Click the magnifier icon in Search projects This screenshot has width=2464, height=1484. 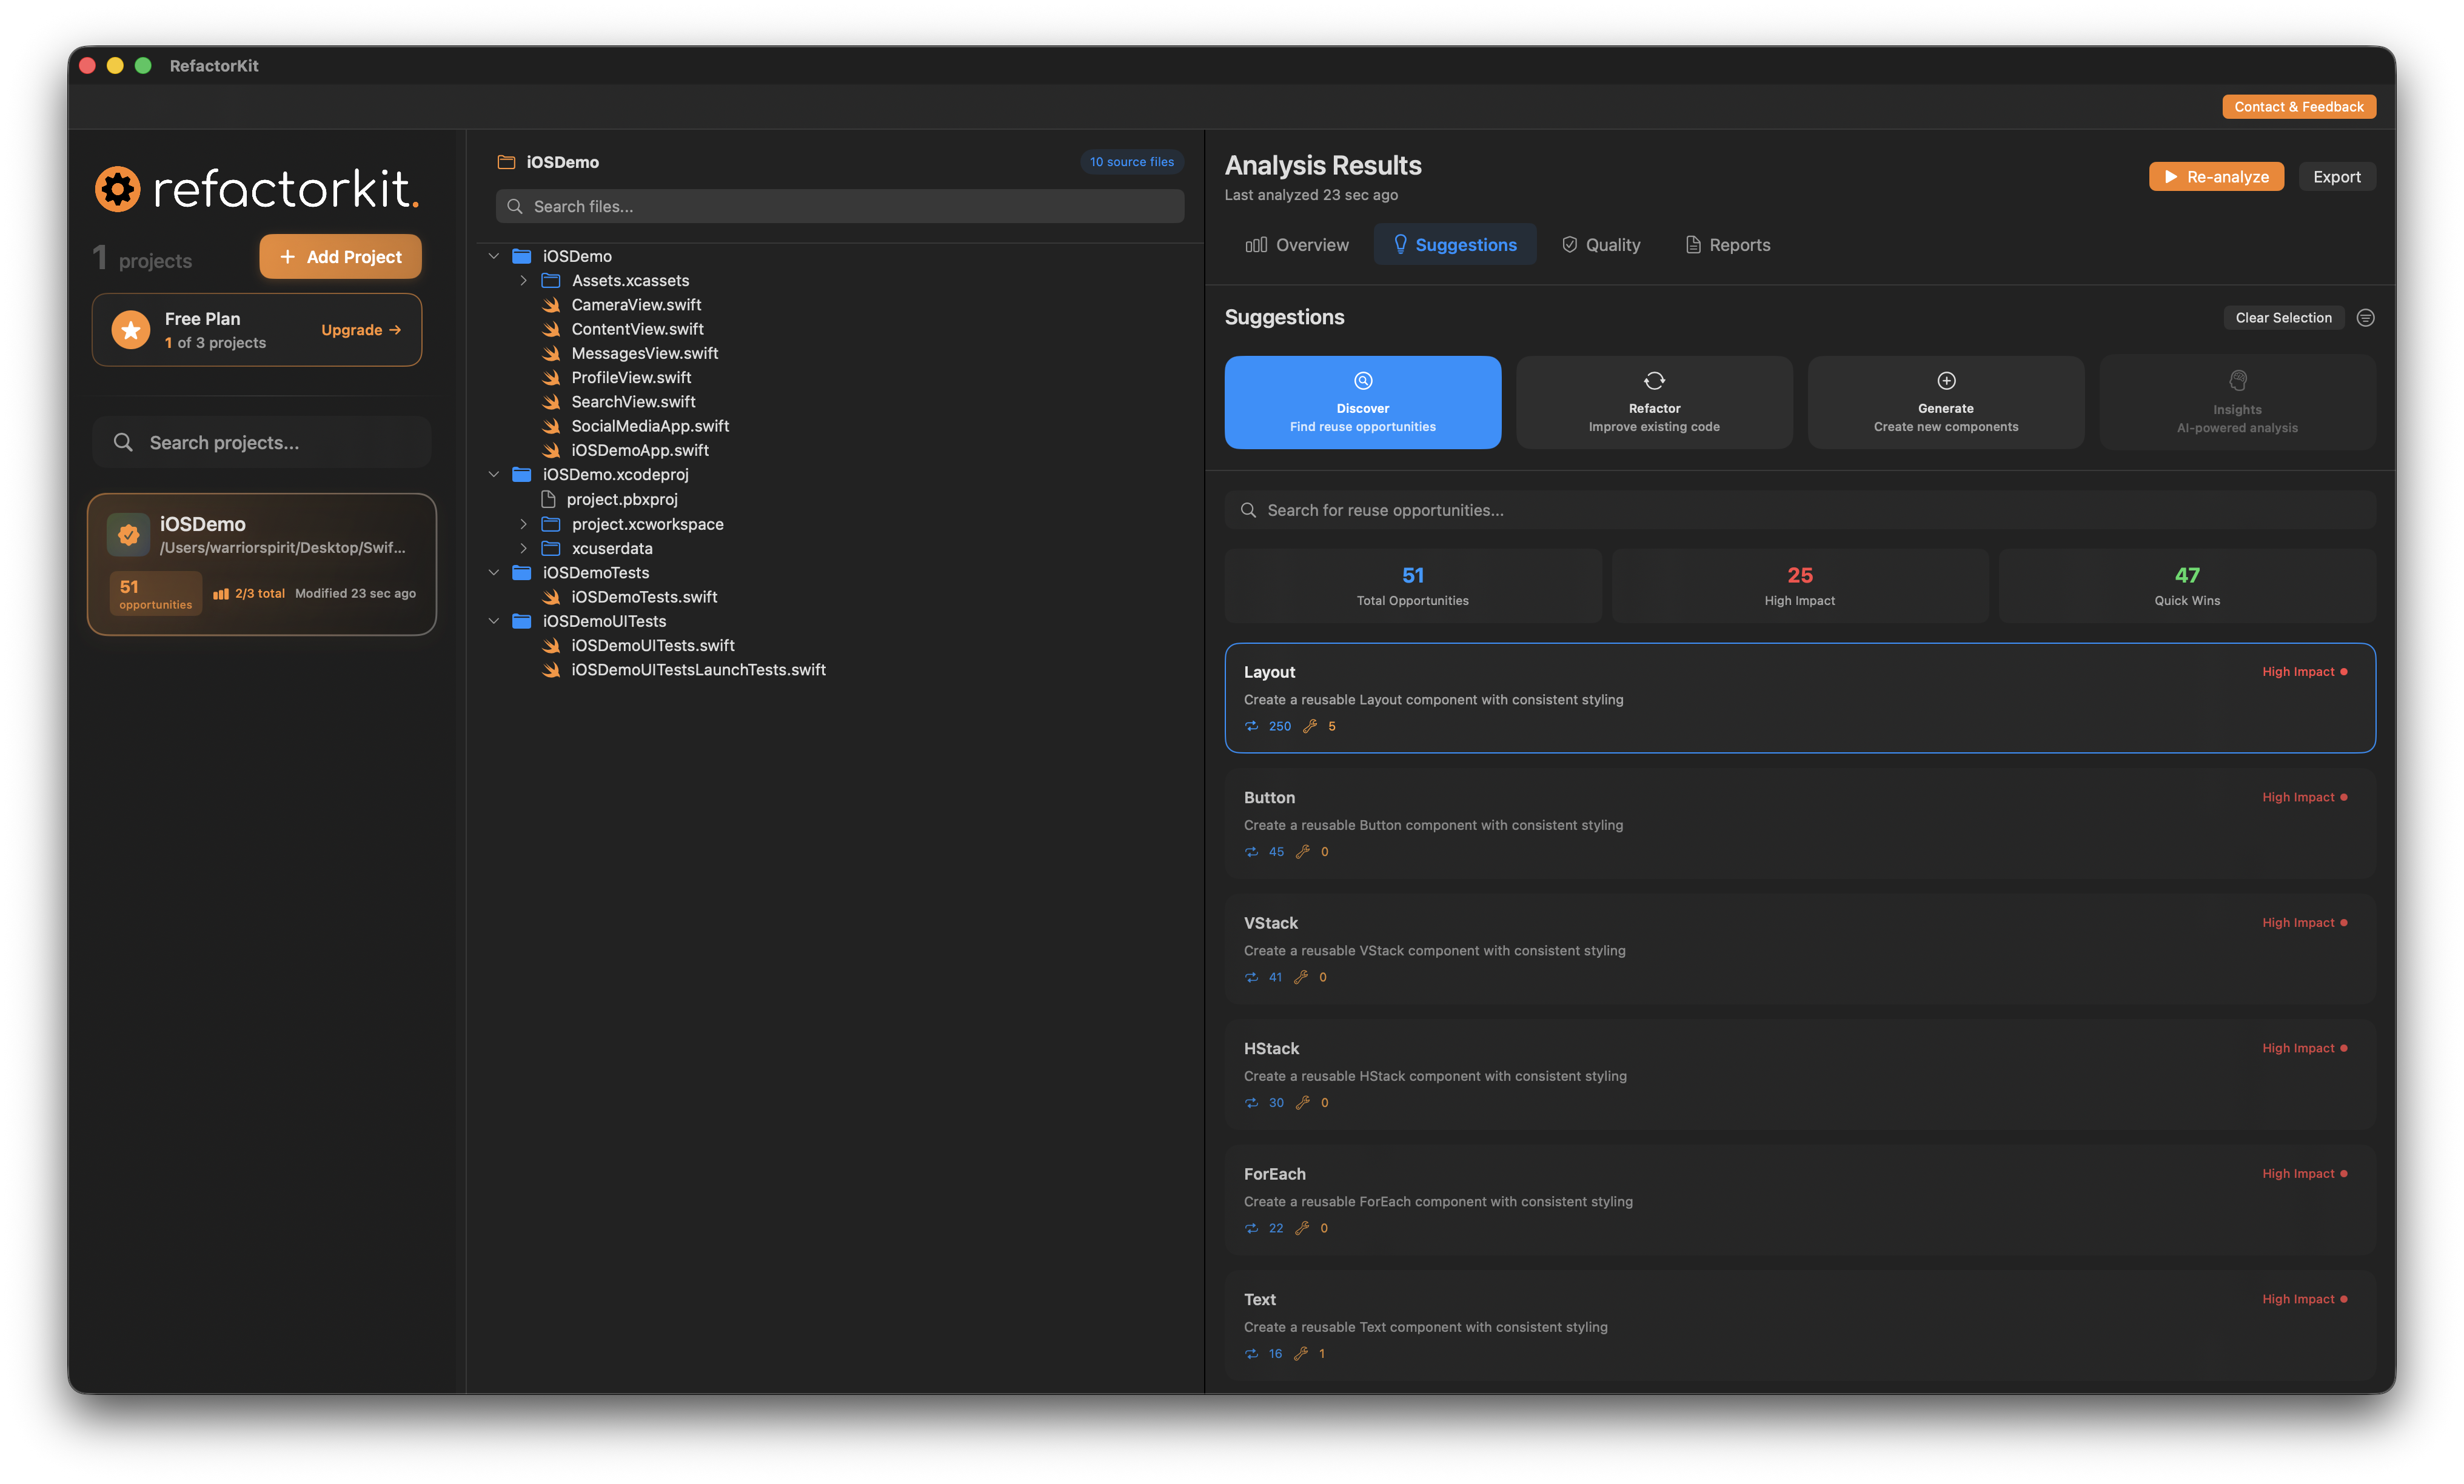click(x=123, y=442)
